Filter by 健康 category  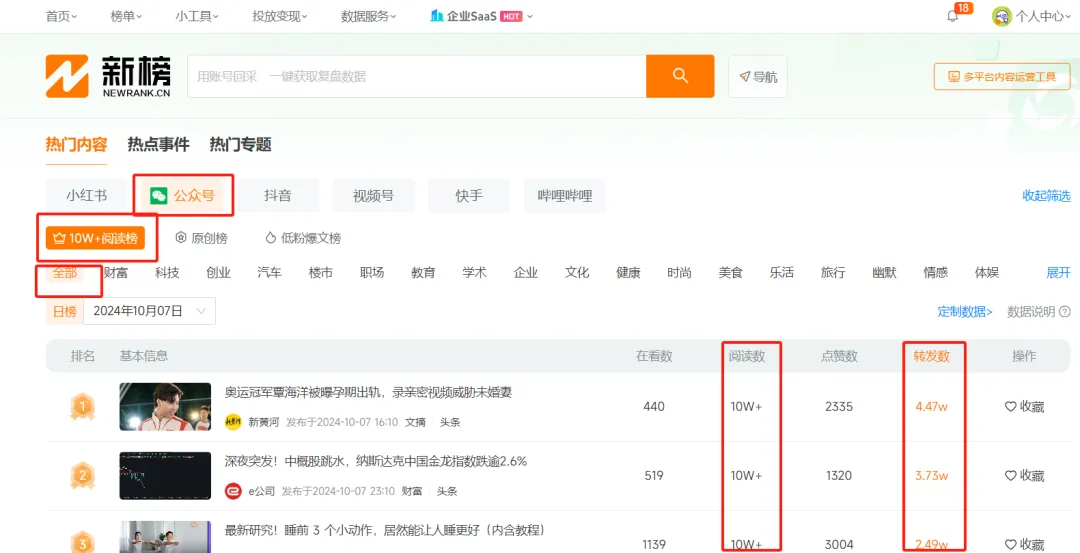pos(628,273)
